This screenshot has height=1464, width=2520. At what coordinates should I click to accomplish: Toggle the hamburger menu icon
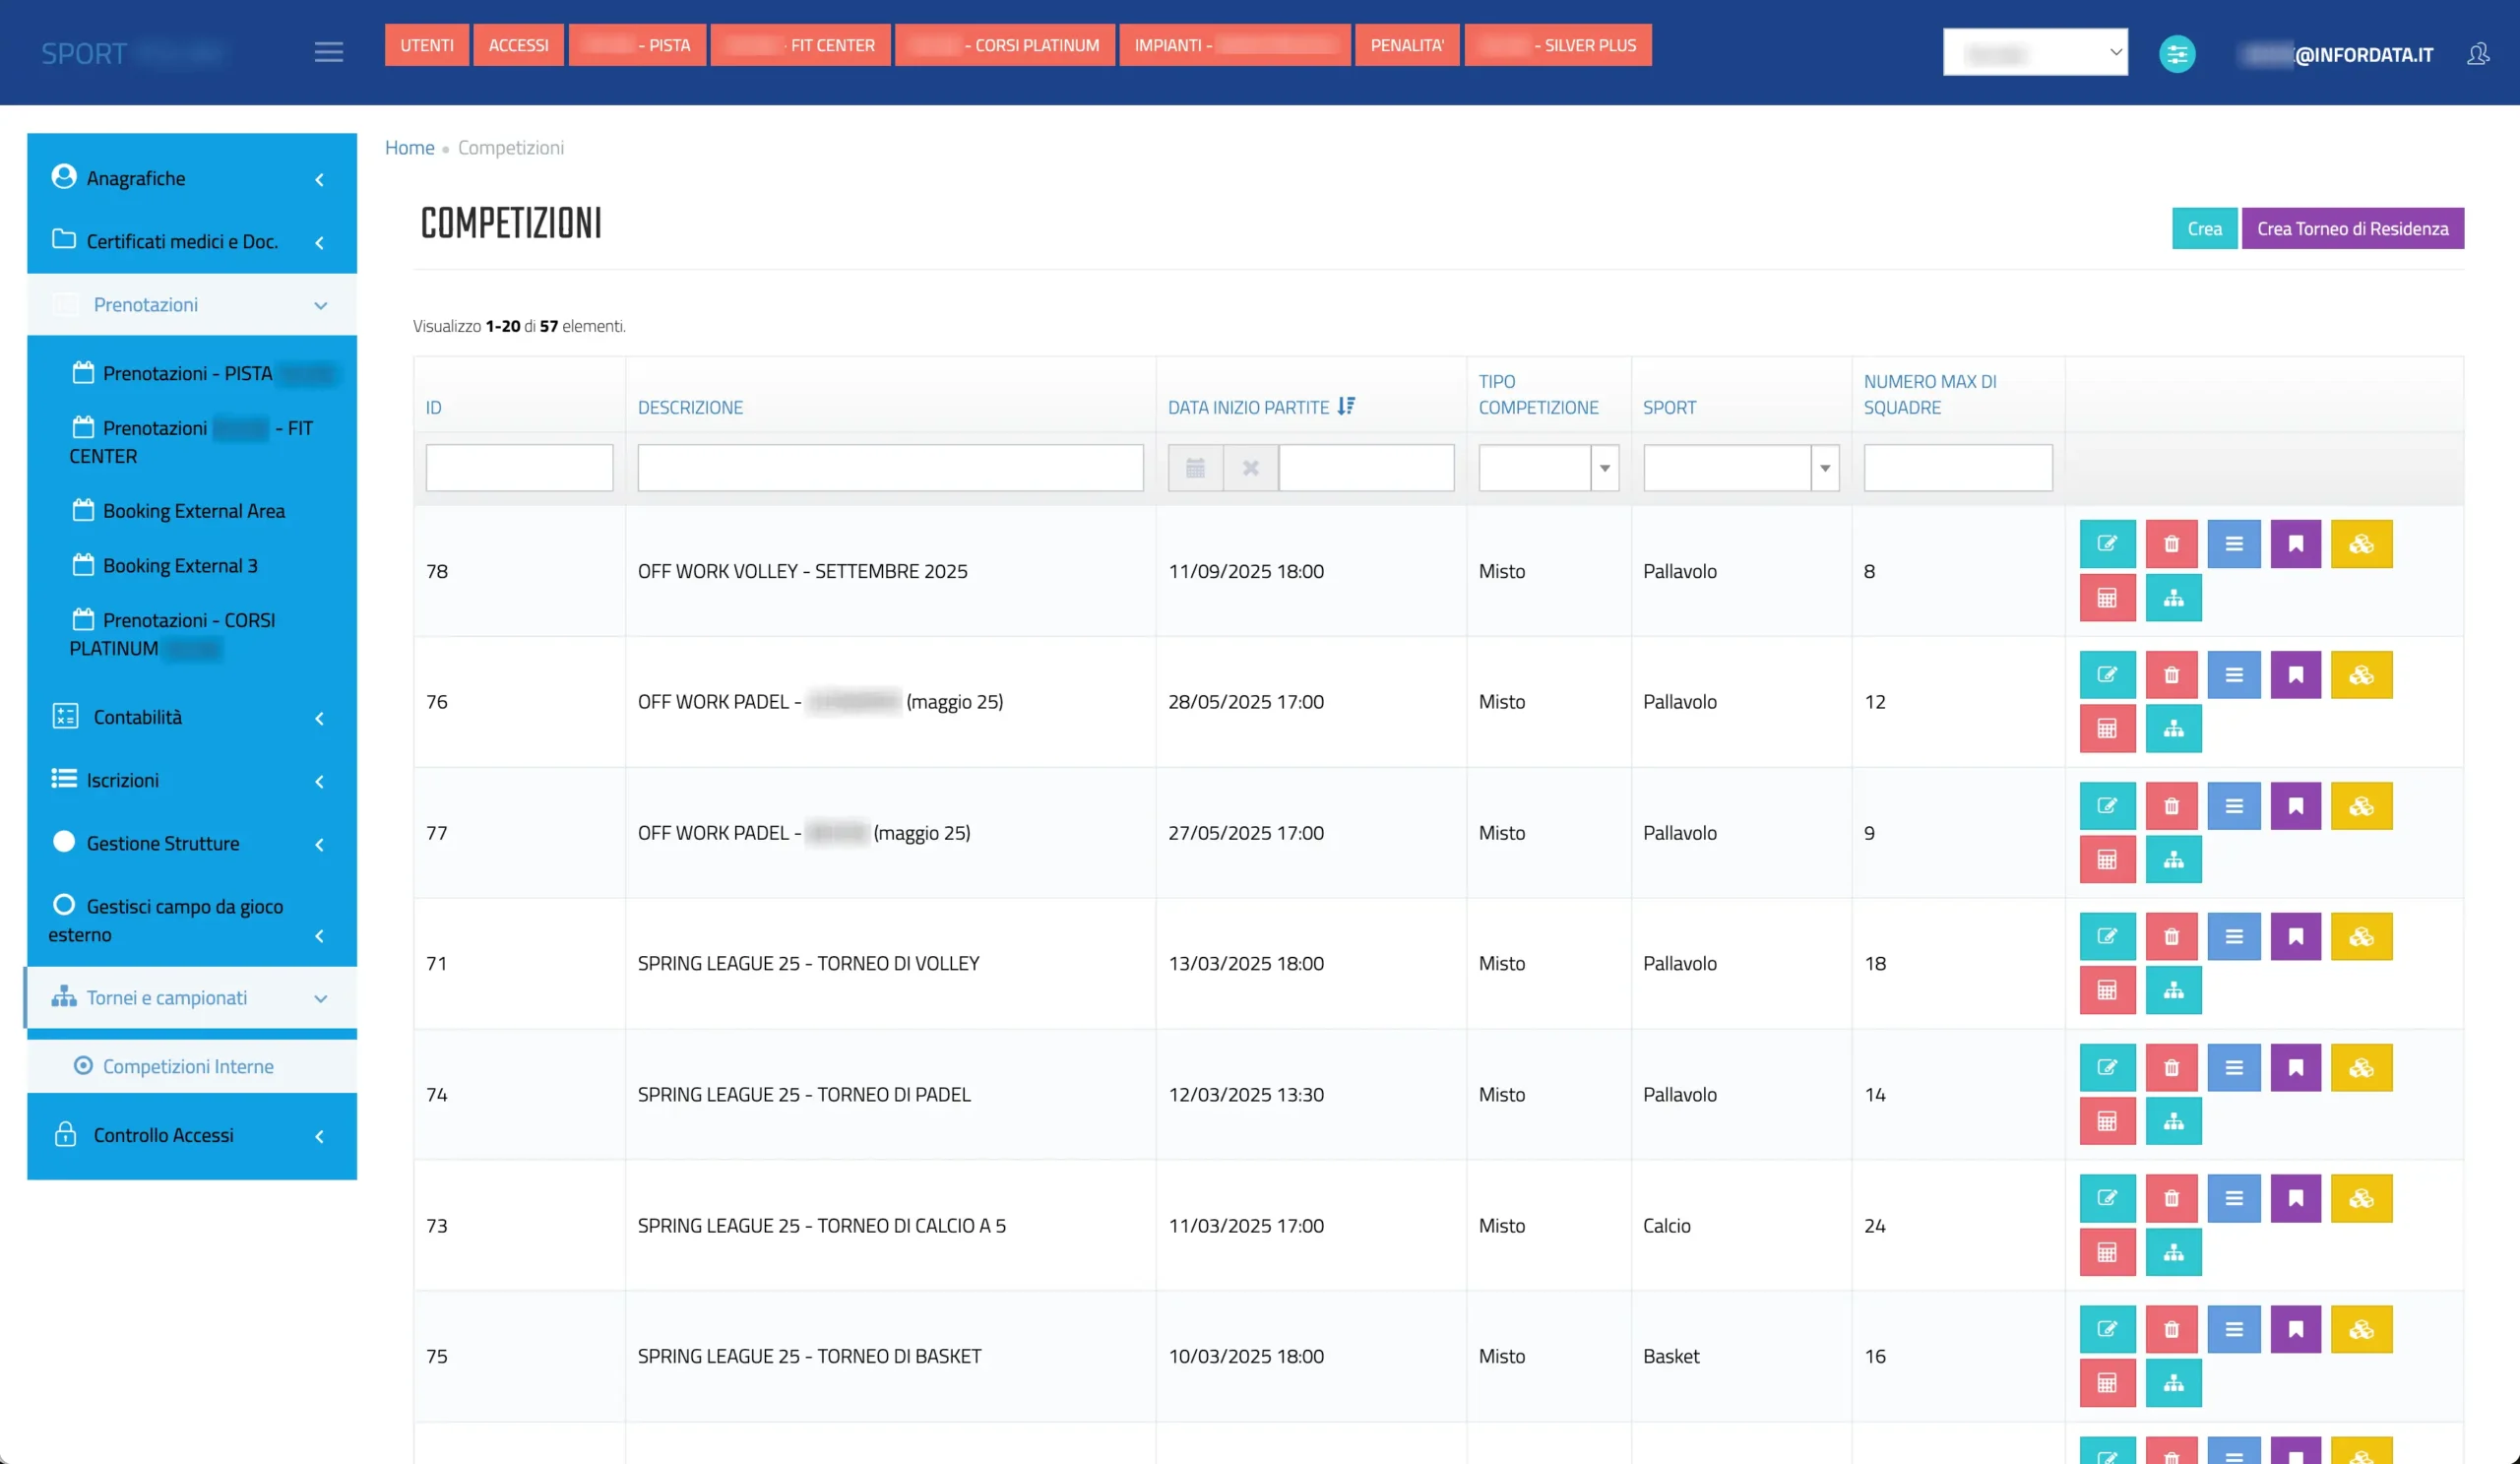[x=328, y=52]
